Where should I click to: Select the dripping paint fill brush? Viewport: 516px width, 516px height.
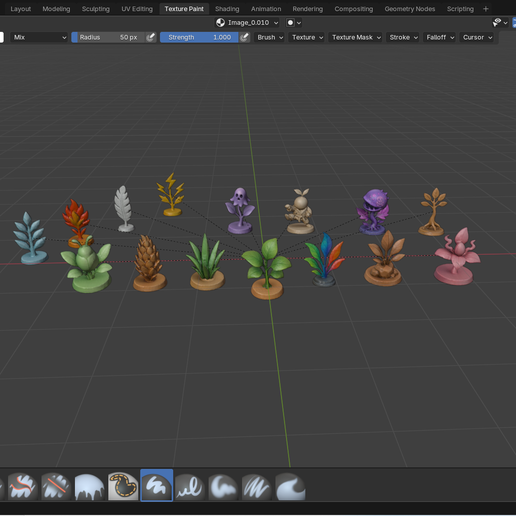pyautogui.click(x=89, y=486)
